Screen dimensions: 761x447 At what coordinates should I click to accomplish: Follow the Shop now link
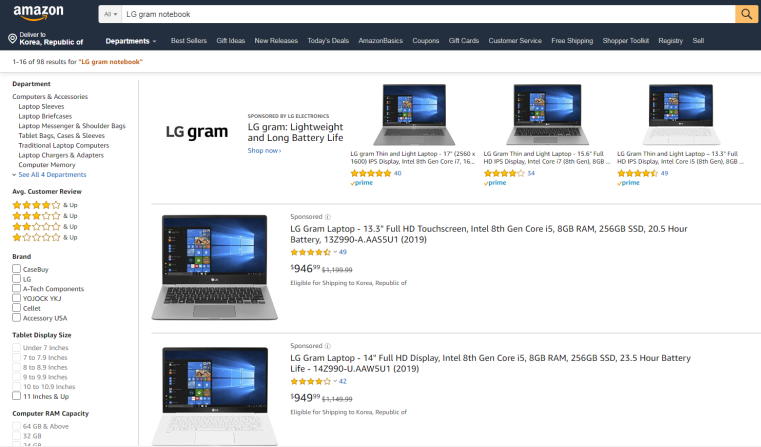pos(265,150)
